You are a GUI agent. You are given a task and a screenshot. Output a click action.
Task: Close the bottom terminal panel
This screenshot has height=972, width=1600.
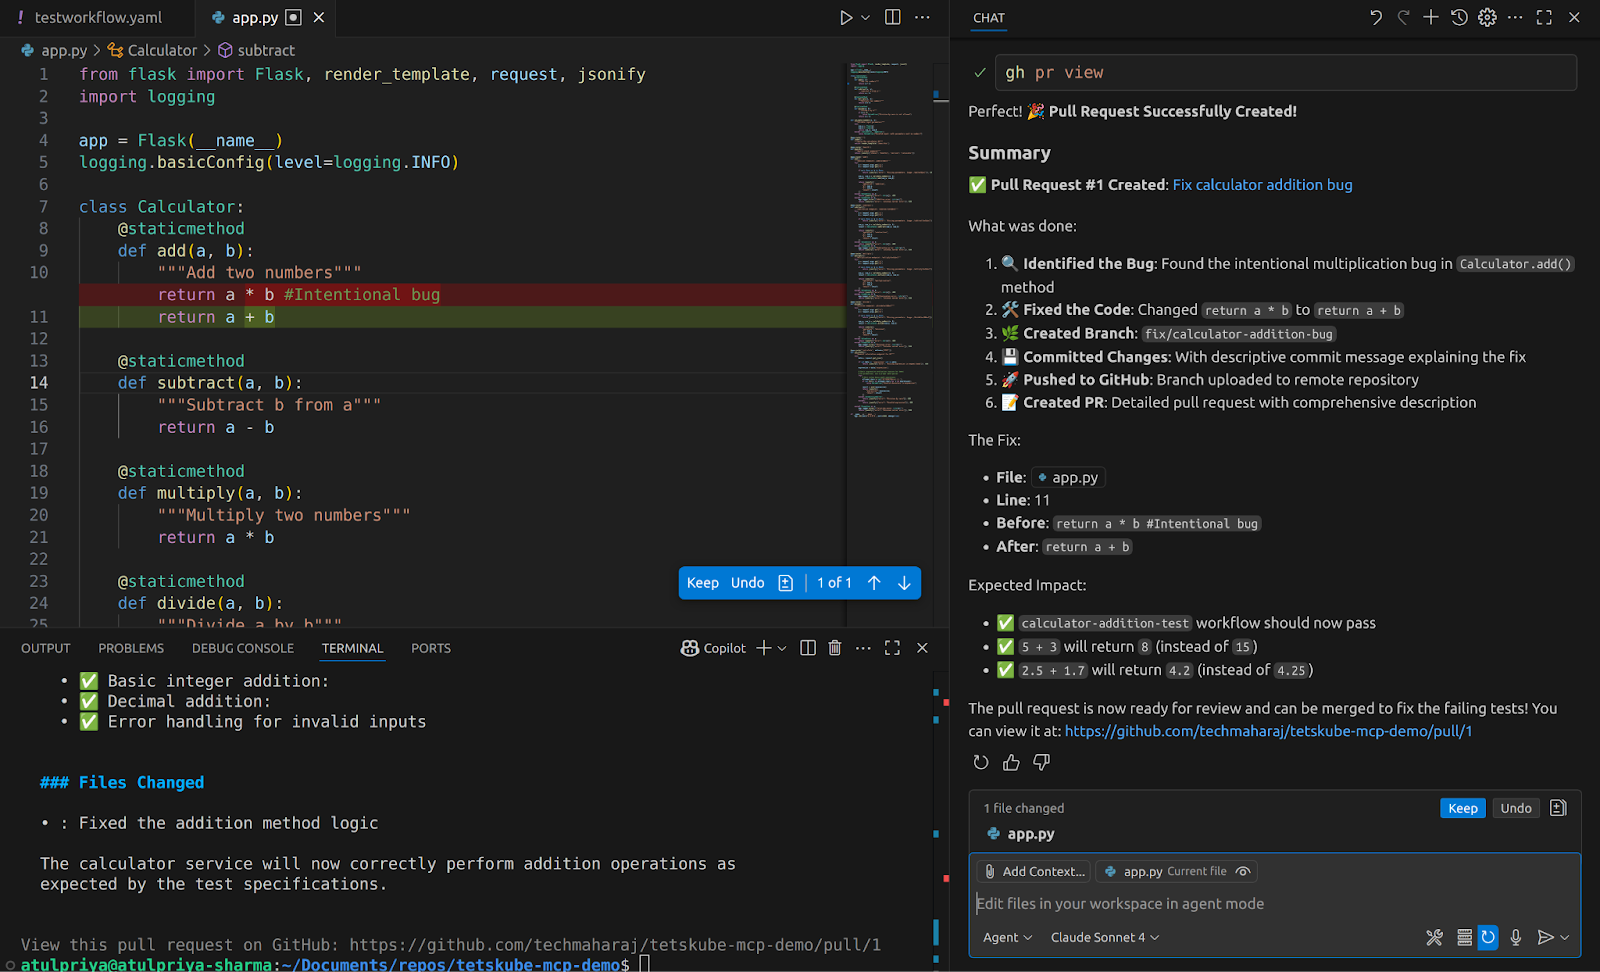922,648
